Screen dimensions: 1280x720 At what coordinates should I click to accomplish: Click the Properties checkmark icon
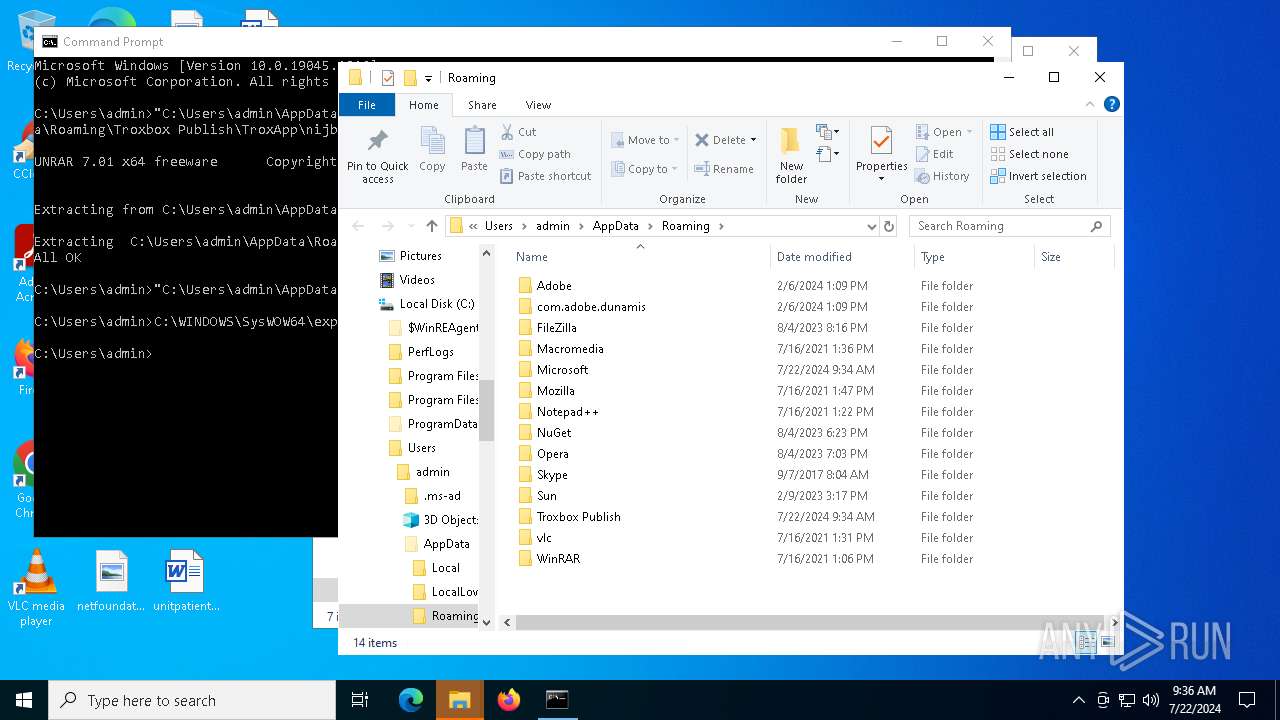coord(881,141)
